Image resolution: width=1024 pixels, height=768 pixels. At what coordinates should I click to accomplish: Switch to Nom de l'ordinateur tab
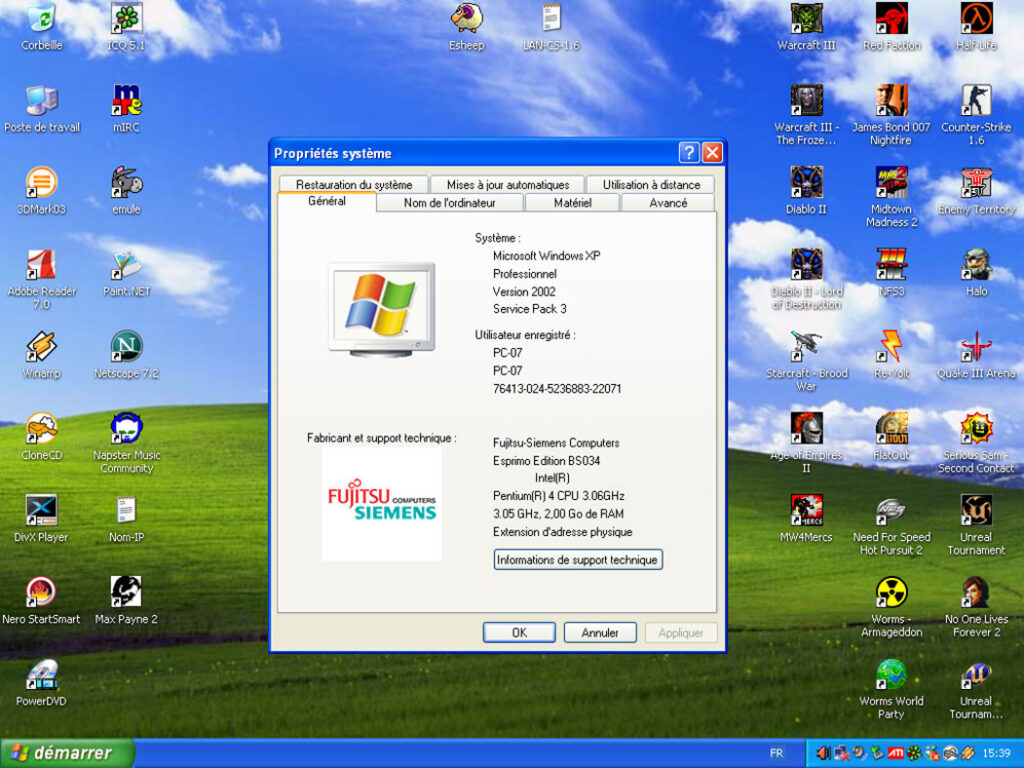[x=449, y=203]
